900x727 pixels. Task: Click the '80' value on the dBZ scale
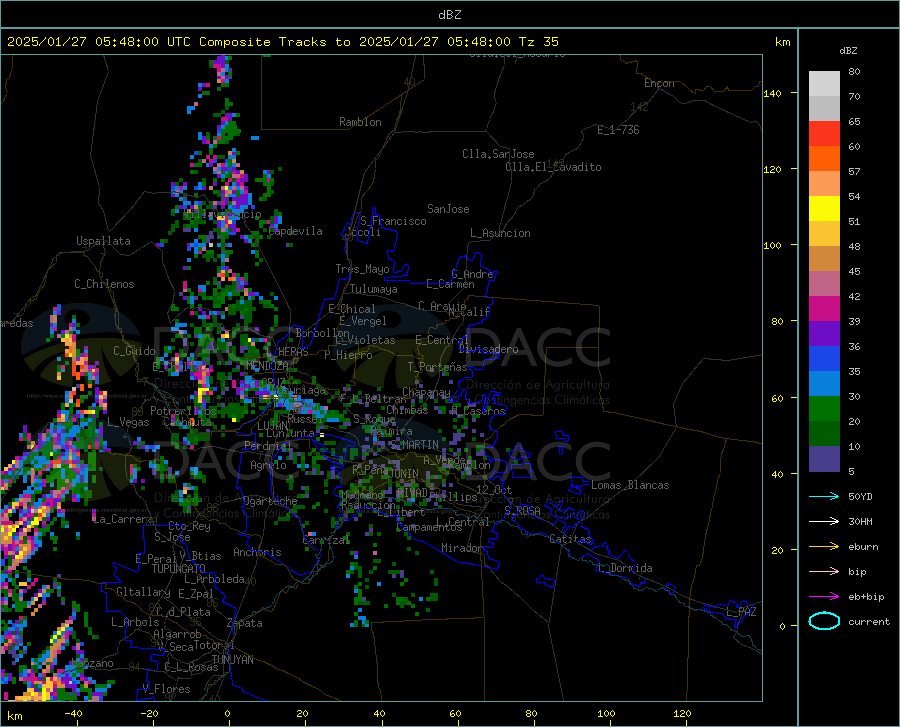click(x=854, y=72)
